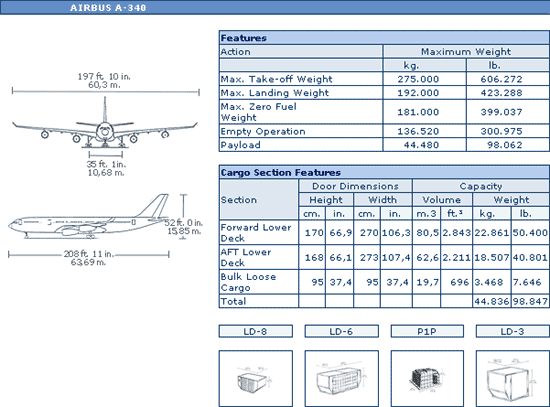
Task: Select the Max. Take-off Weight row label
Action: click(x=276, y=79)
